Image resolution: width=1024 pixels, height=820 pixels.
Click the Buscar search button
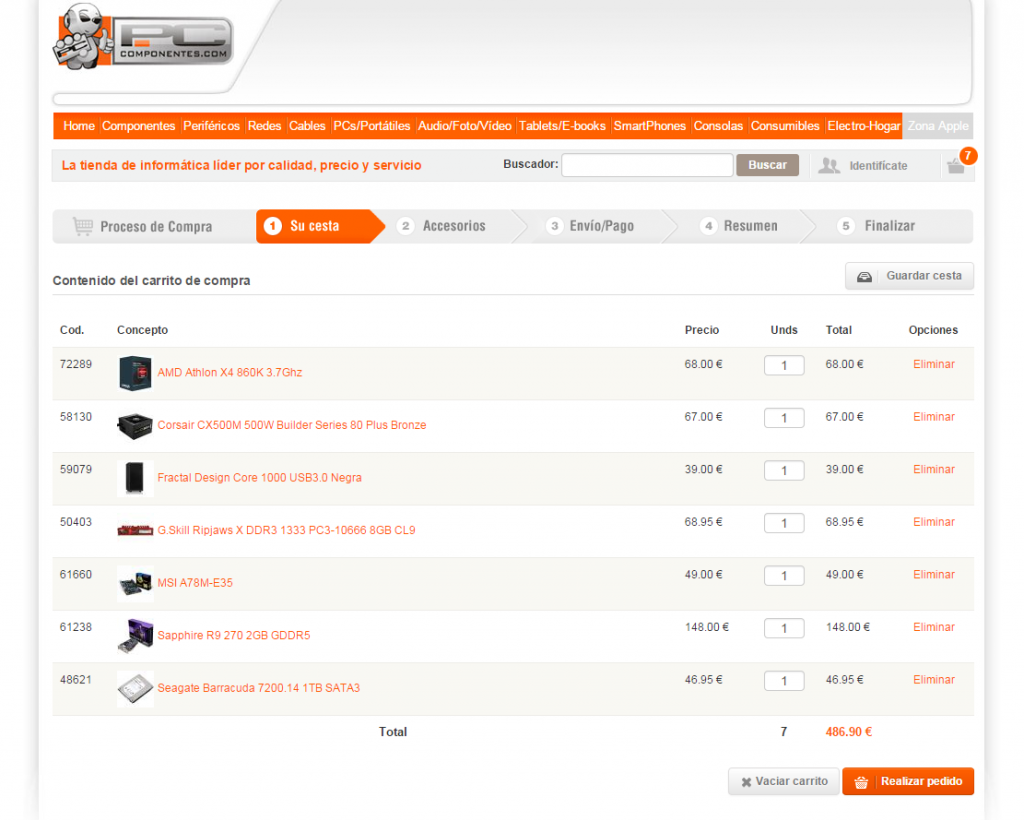(x=767, y=165)
